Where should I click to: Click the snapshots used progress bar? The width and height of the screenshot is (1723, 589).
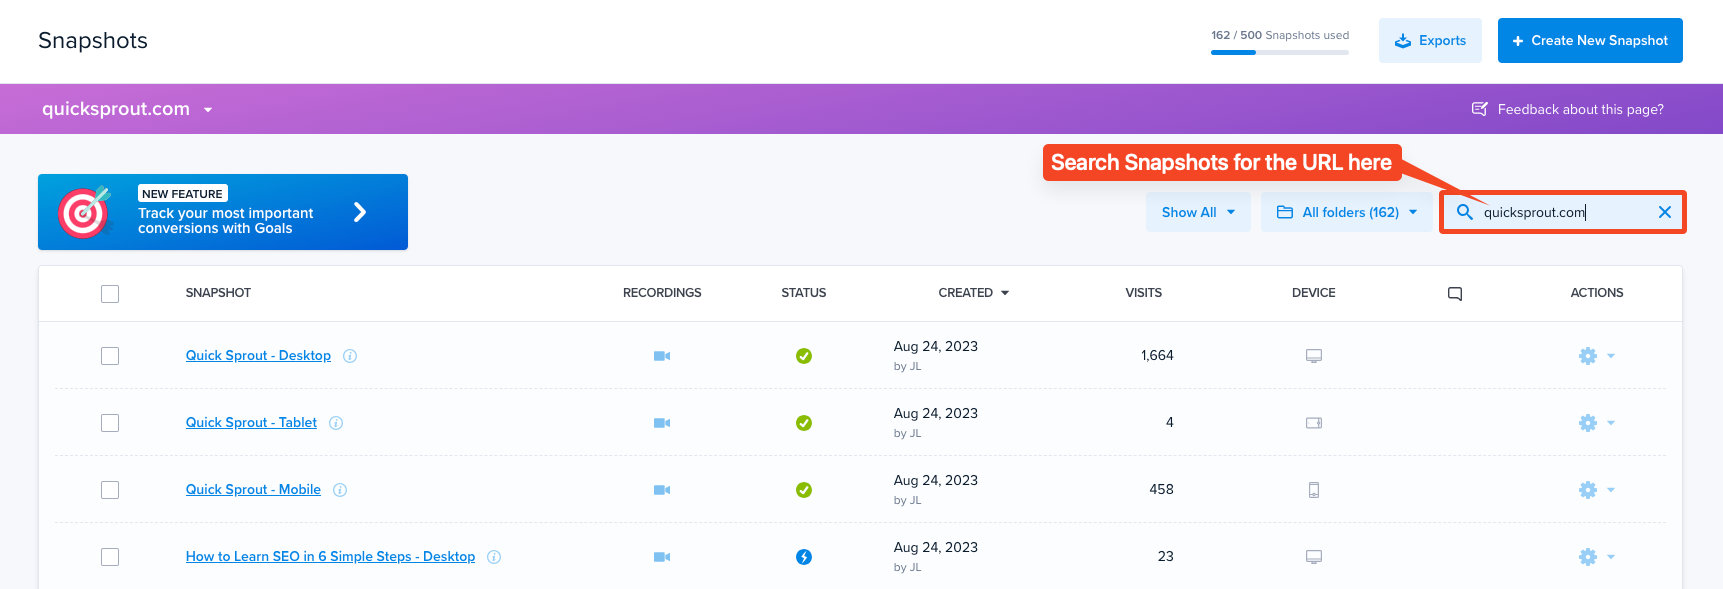(1280, 52)
